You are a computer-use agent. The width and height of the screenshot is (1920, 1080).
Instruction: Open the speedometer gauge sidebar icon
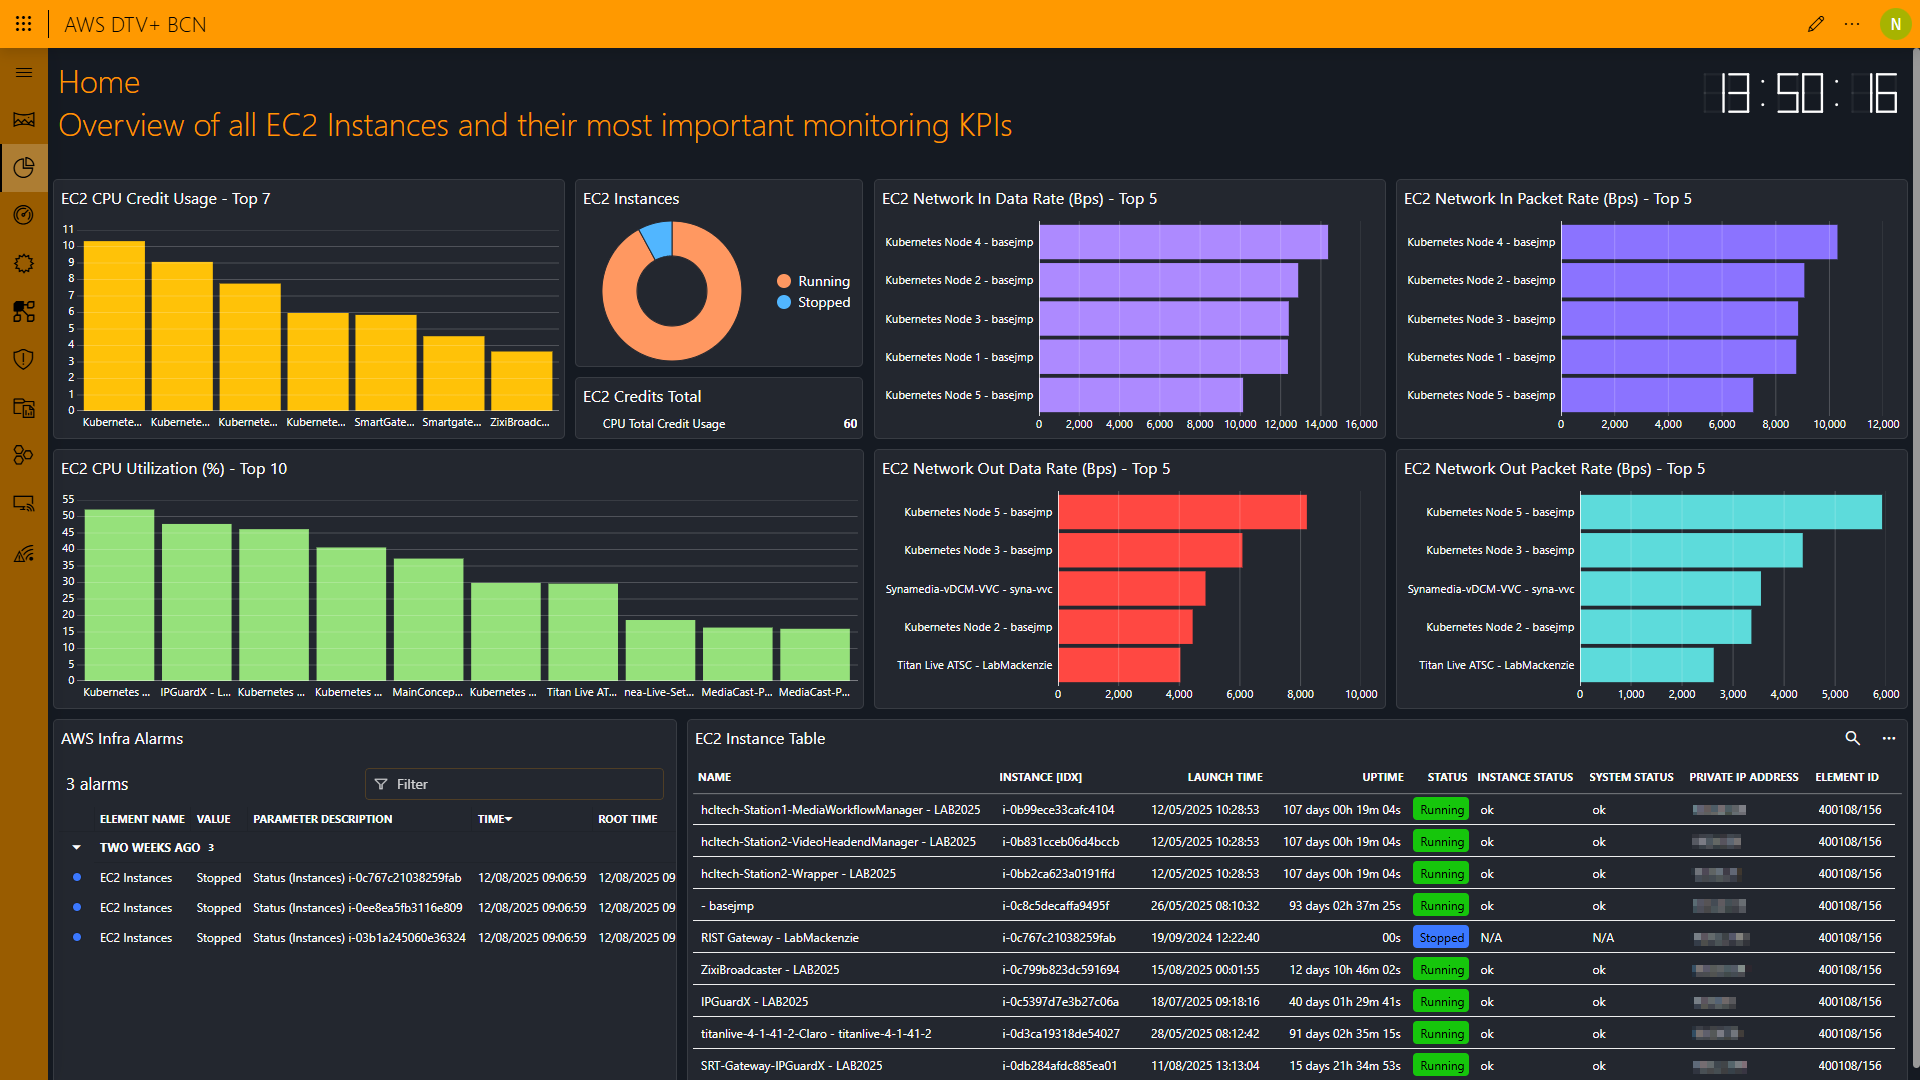pyautogui.click(x=24, y=215)
